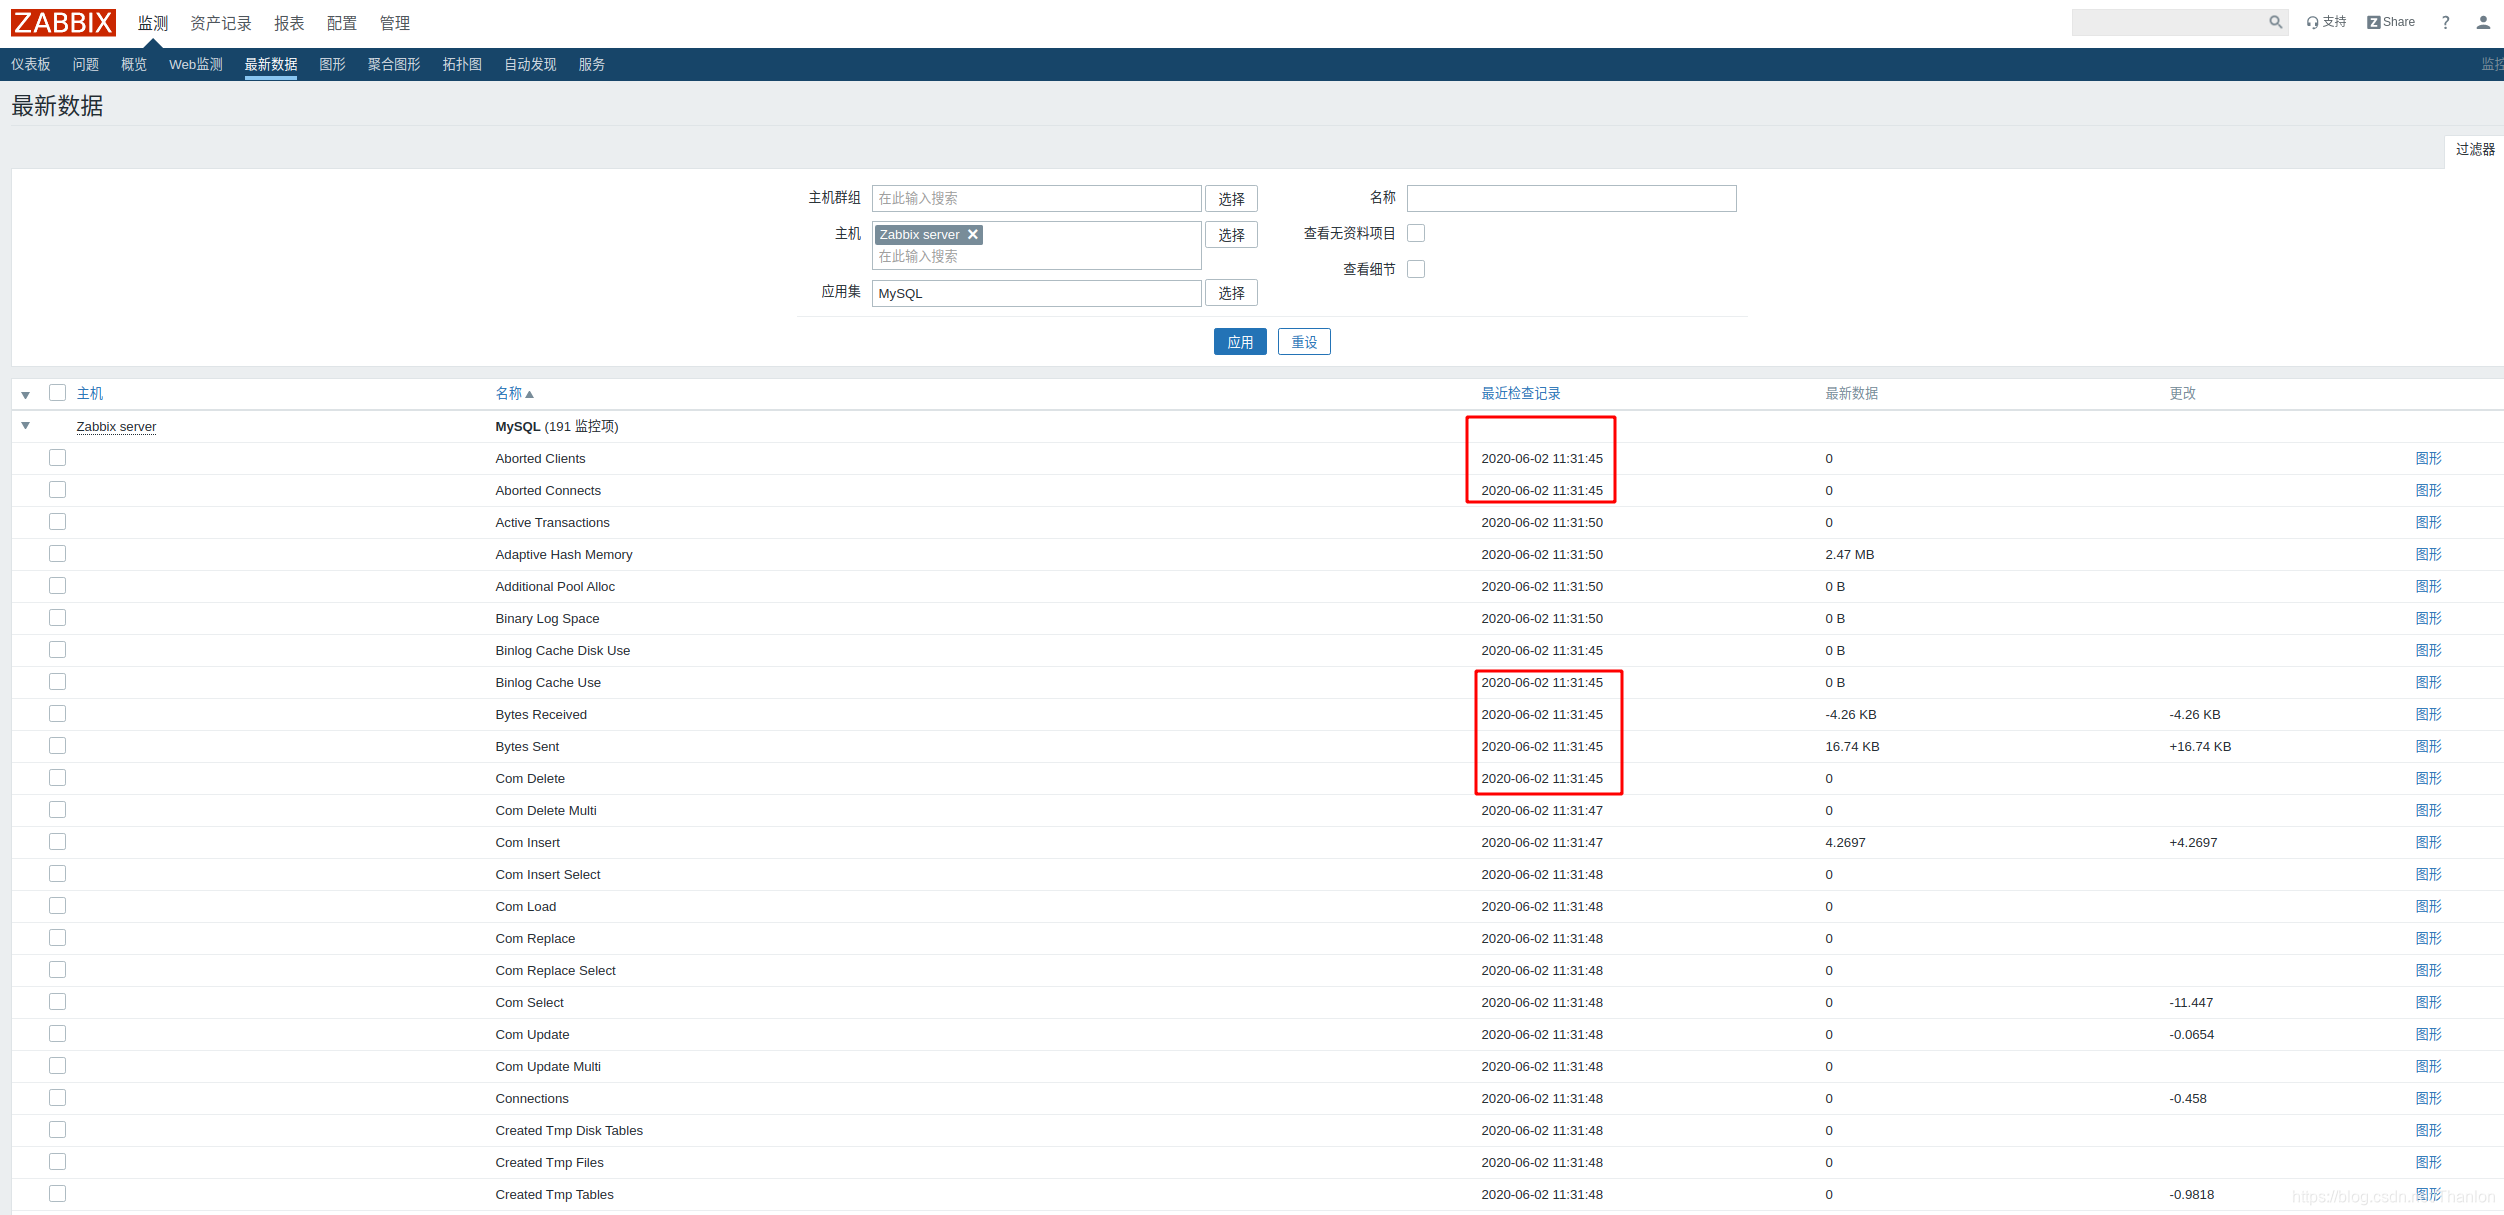Go to the 拓扑图 submenu
2504x1215 pixels.
coord(462,64)
